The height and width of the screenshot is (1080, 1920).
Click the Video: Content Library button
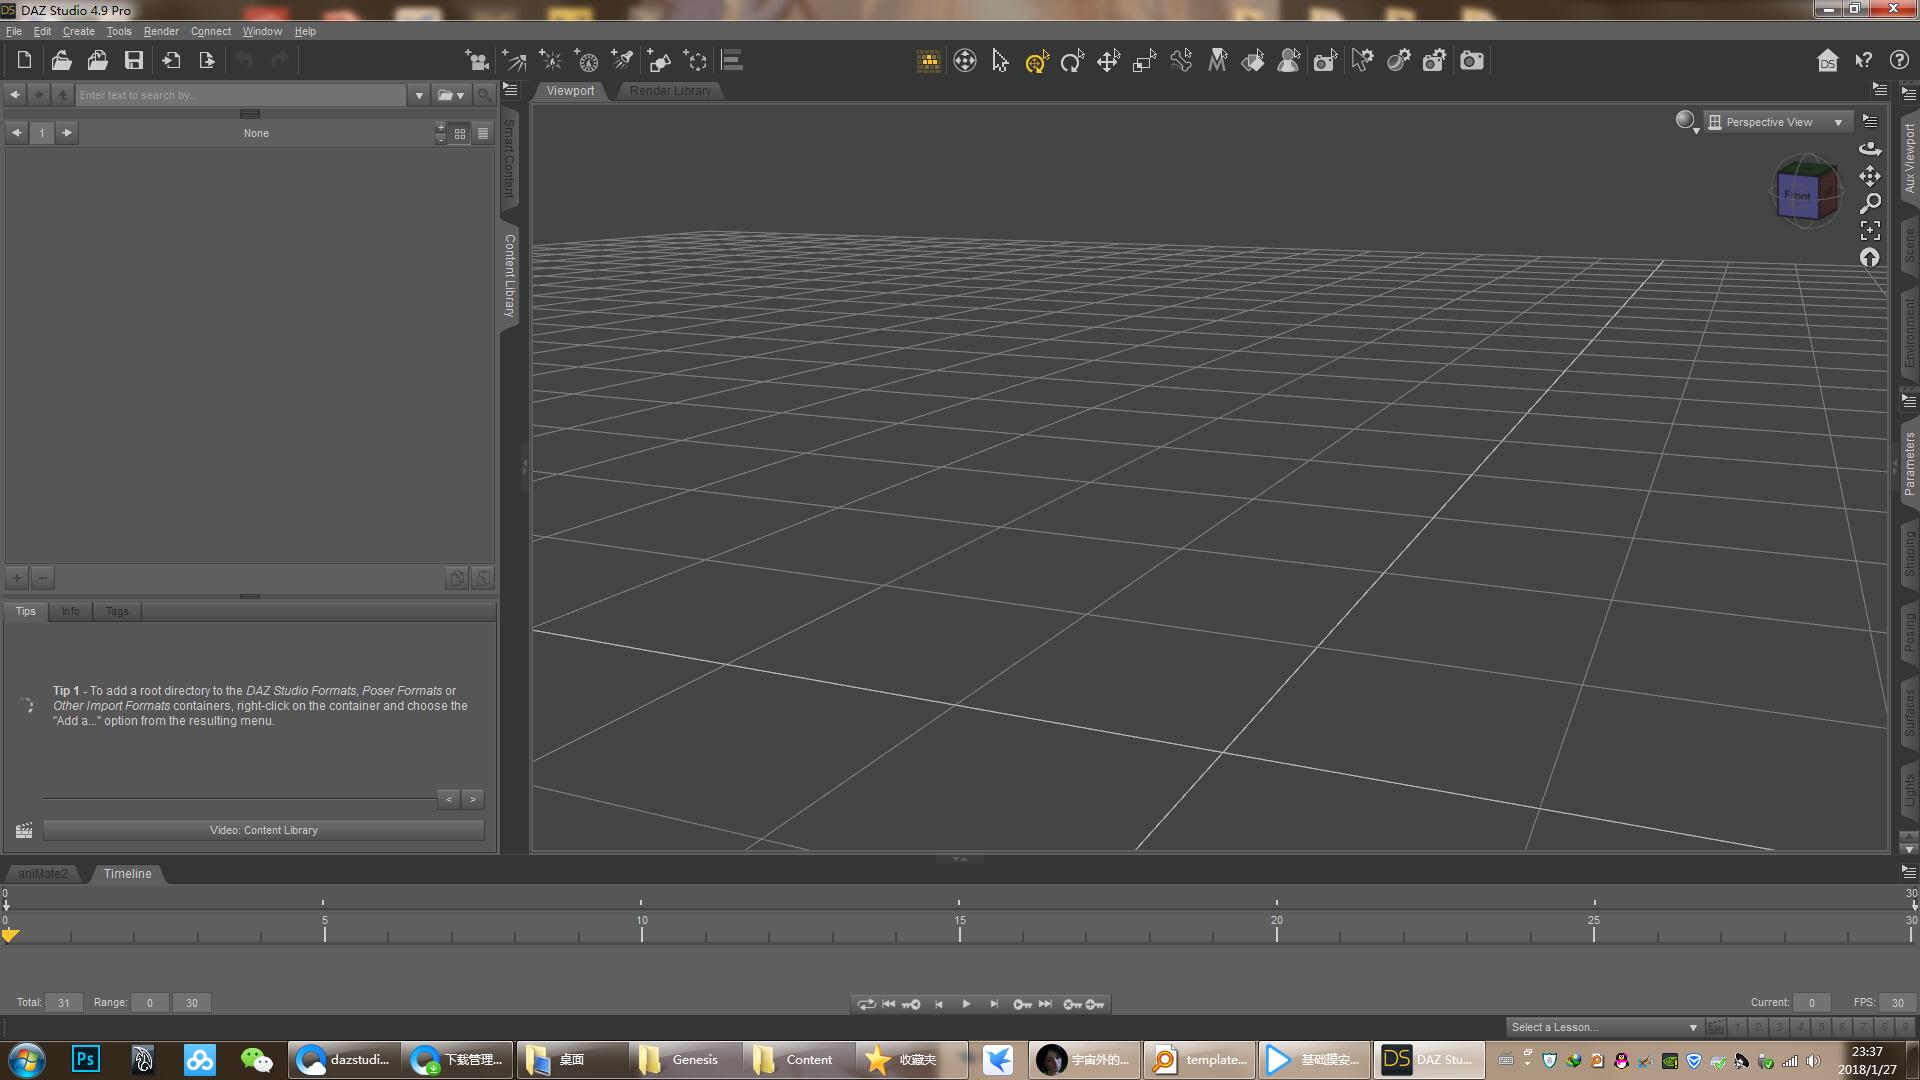pos(264,830)
